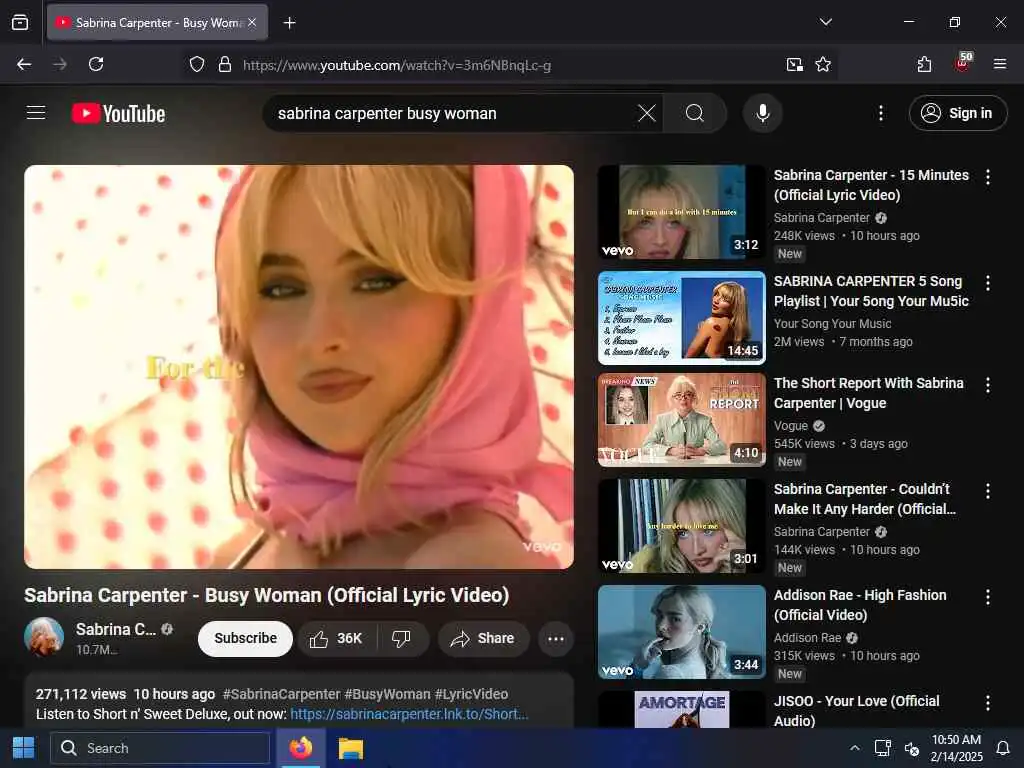
Task: Select the Busy Woman browser tab
Action: [x=157, y=23]
